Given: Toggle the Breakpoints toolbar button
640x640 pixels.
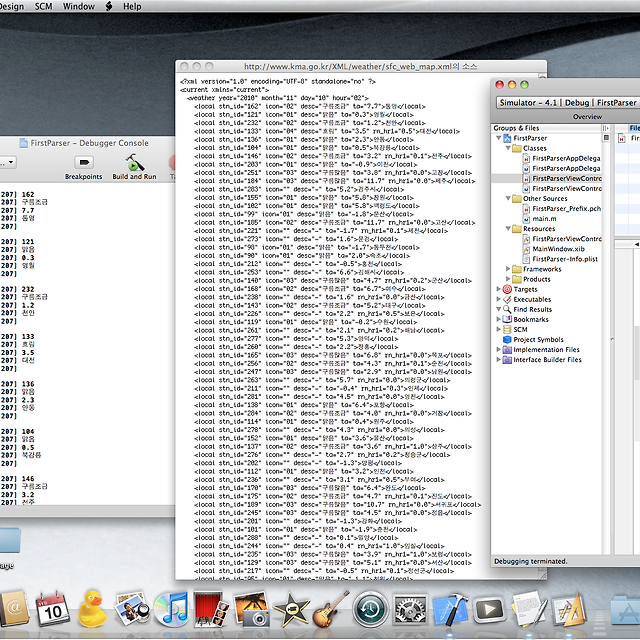Looking at the screenshot, I should (x=83, y=162).
